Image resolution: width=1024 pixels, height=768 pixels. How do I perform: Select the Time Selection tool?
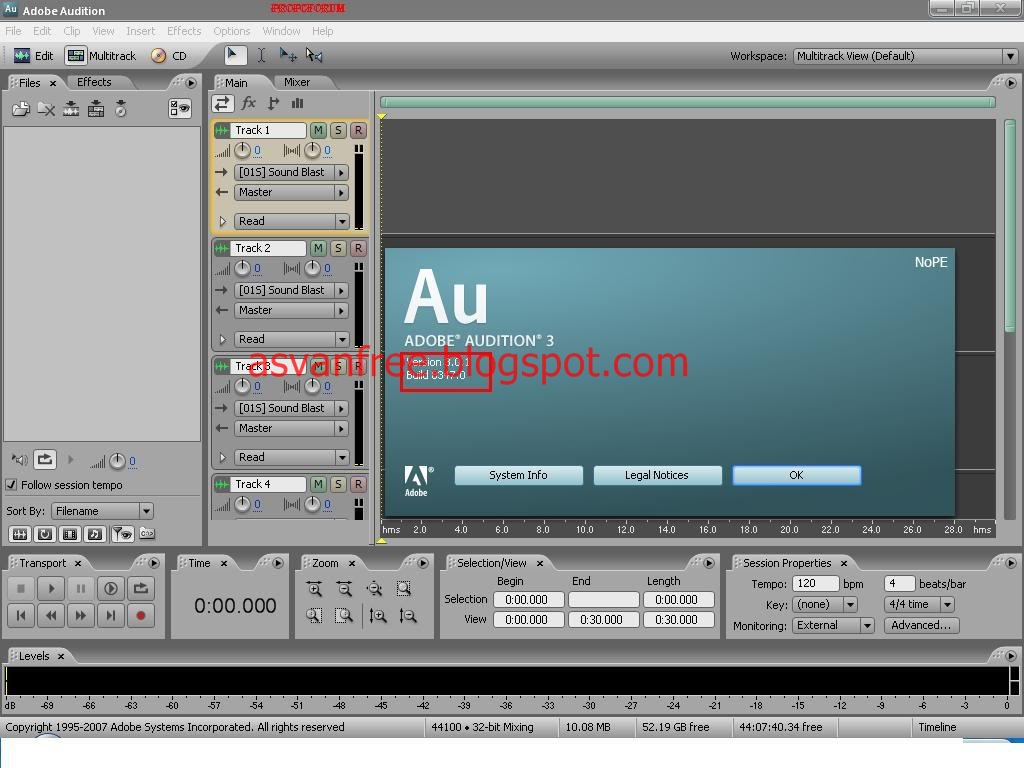tap(261, 55)
